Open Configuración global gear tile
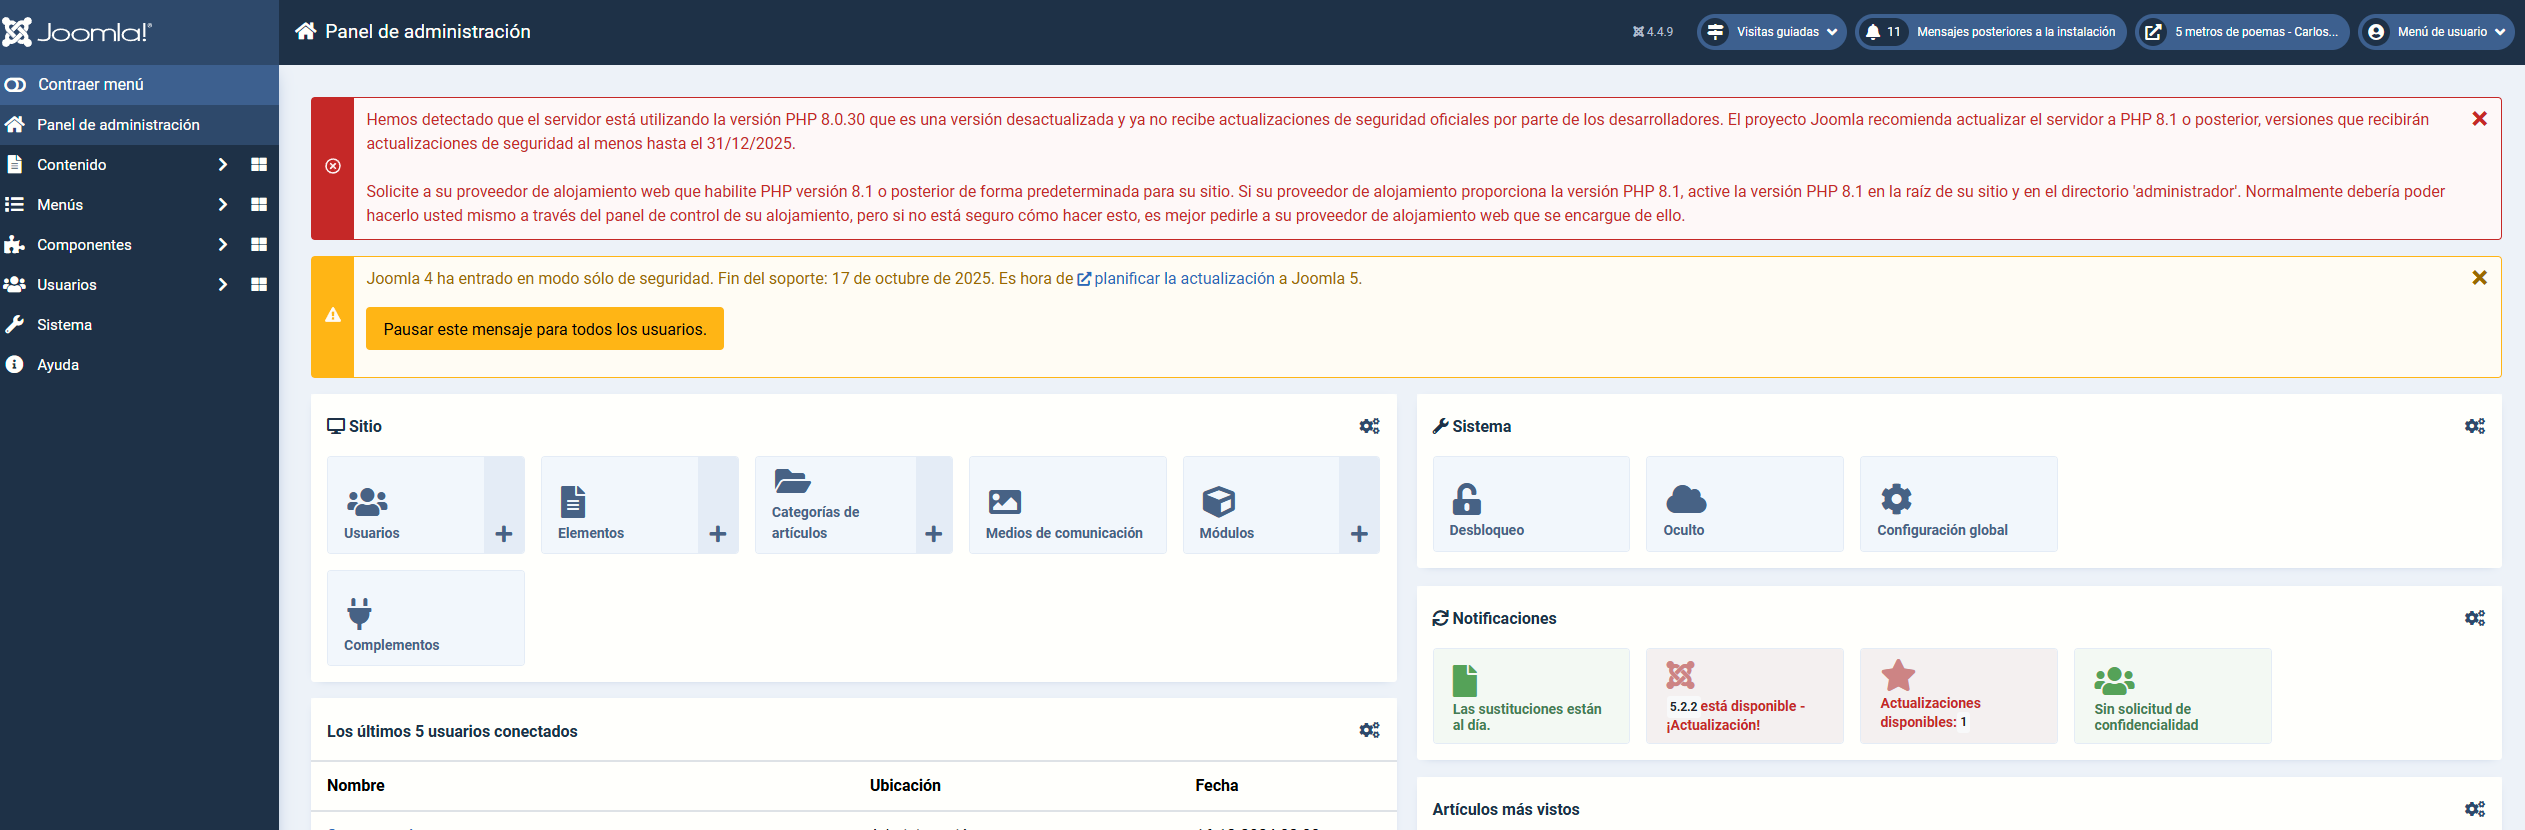The width and height of the screenshot is (2525, 830). 1958,504
